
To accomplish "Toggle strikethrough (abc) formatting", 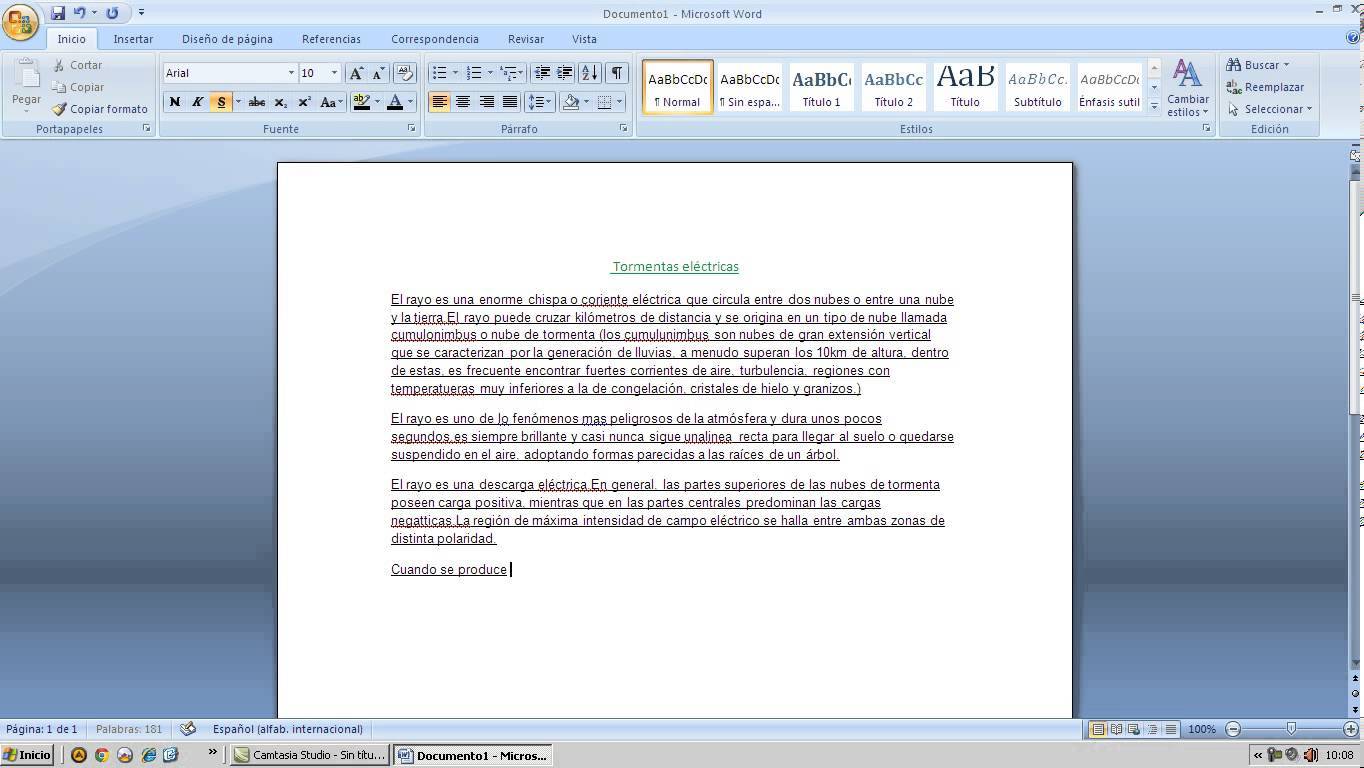I will (x=256, y=102).
